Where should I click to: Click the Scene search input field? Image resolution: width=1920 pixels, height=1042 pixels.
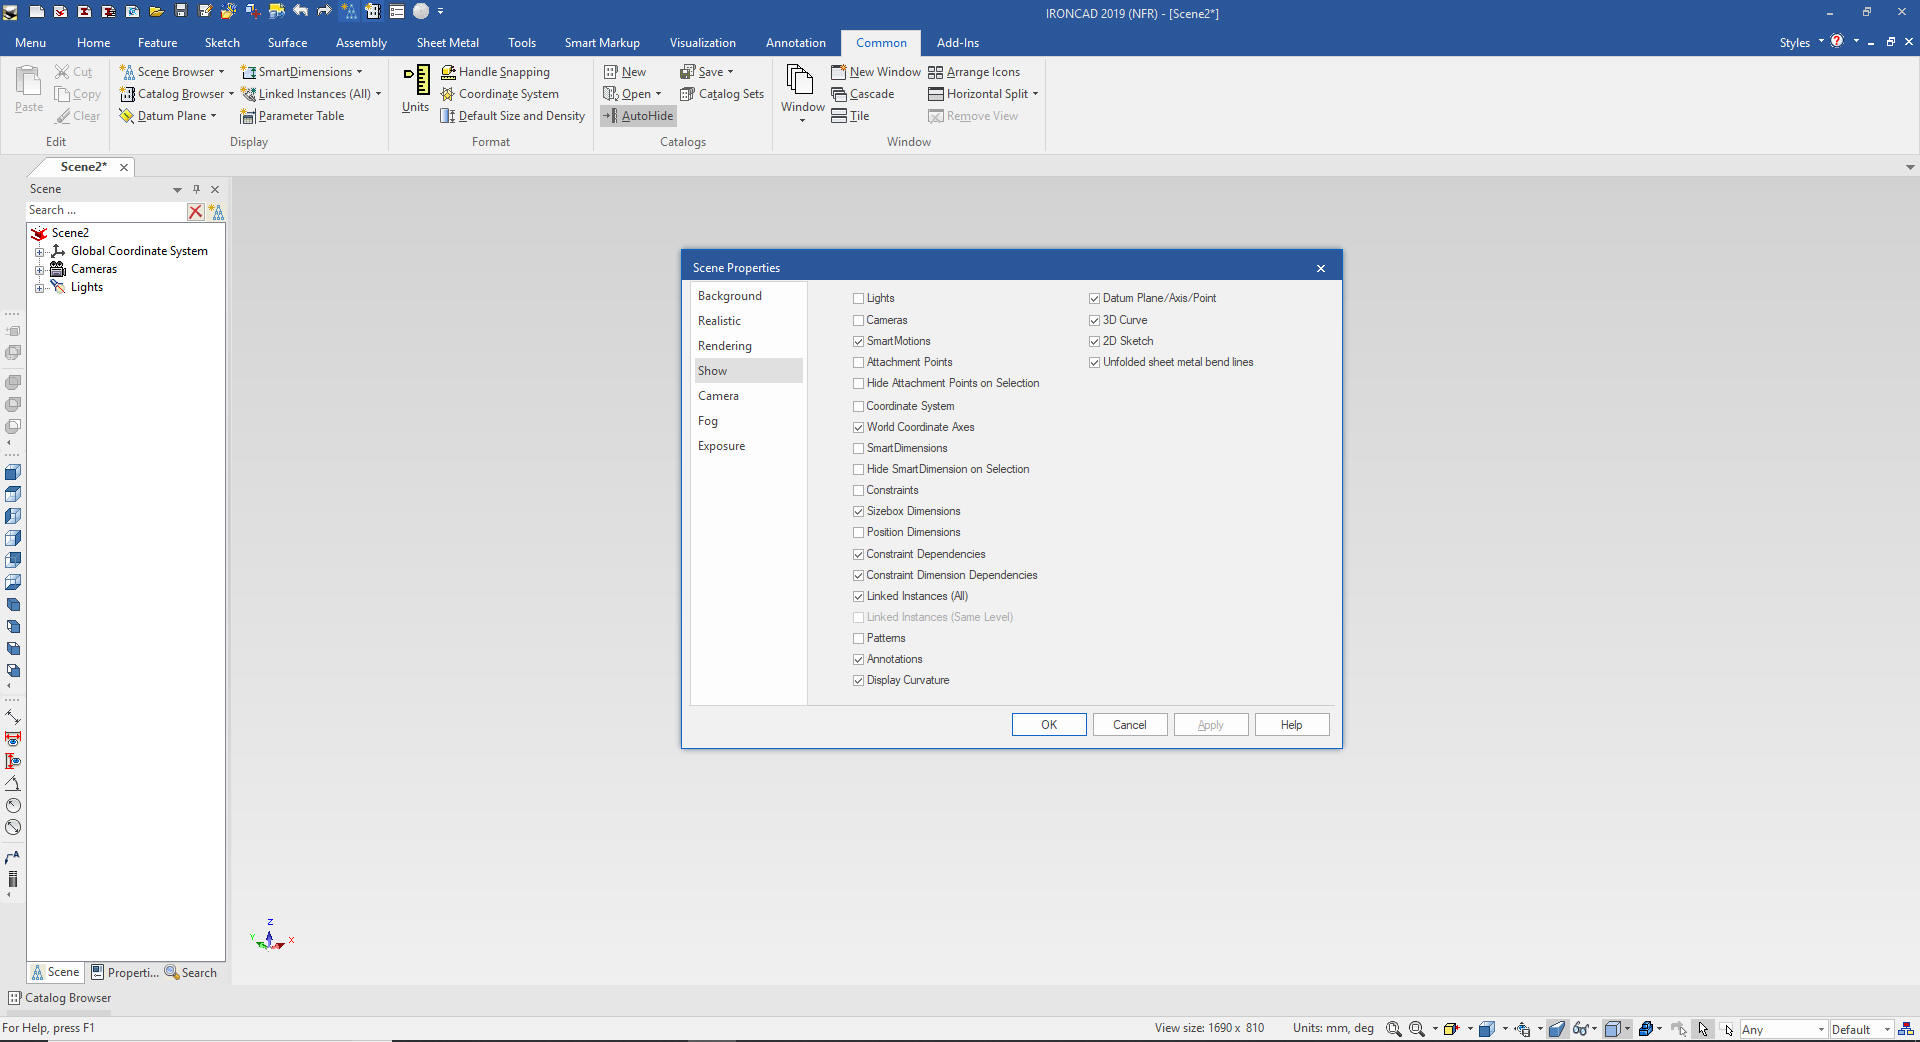point(105,211)
